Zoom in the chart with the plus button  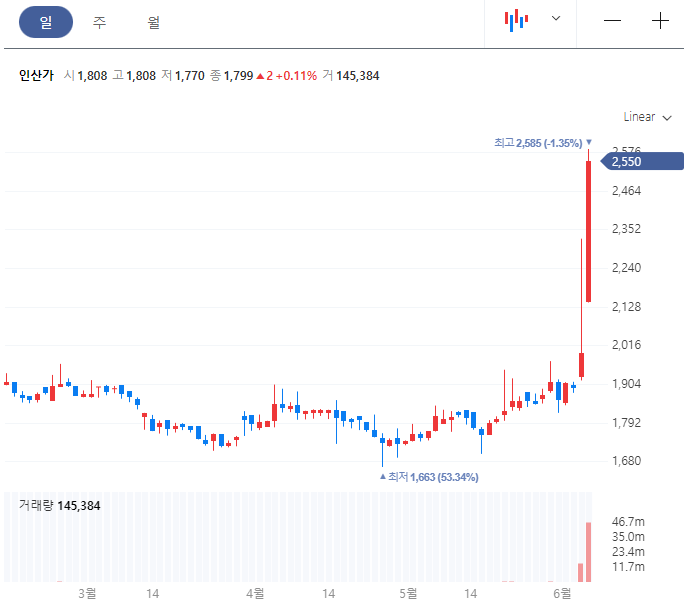coord(660,21)
